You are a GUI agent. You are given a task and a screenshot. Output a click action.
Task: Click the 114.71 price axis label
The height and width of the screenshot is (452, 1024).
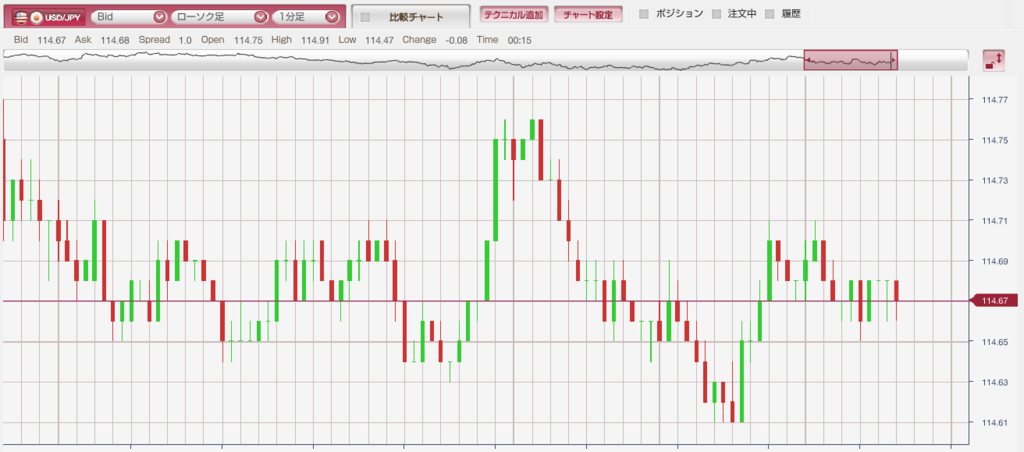point(995,221)
